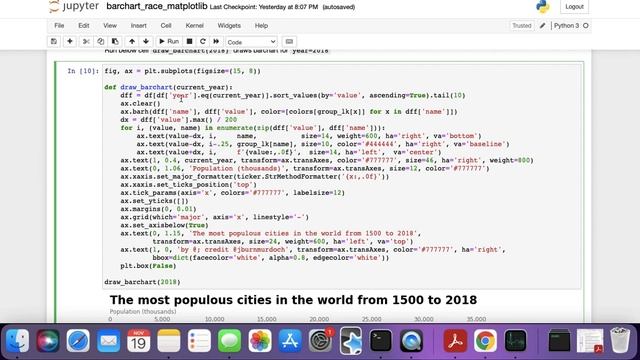This screenshot has width=640, height=360.
Task: Click the ax.set_yticks([]) line
Action: click(154, 201)
